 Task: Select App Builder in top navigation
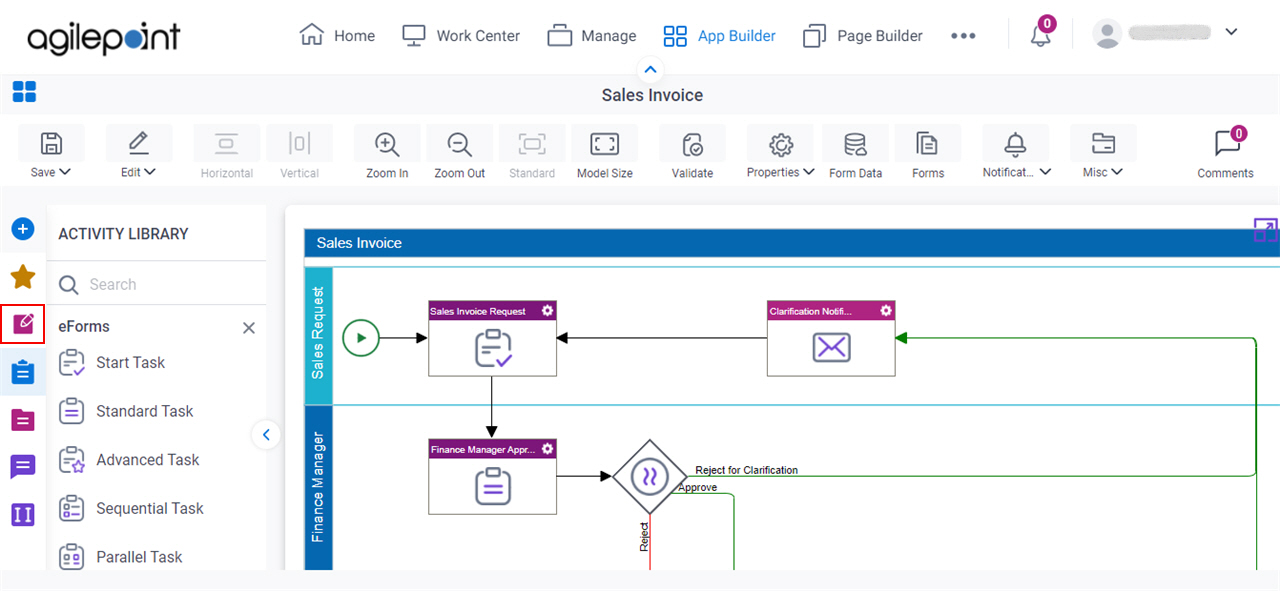pyautogui.click(x=719, y=35)
